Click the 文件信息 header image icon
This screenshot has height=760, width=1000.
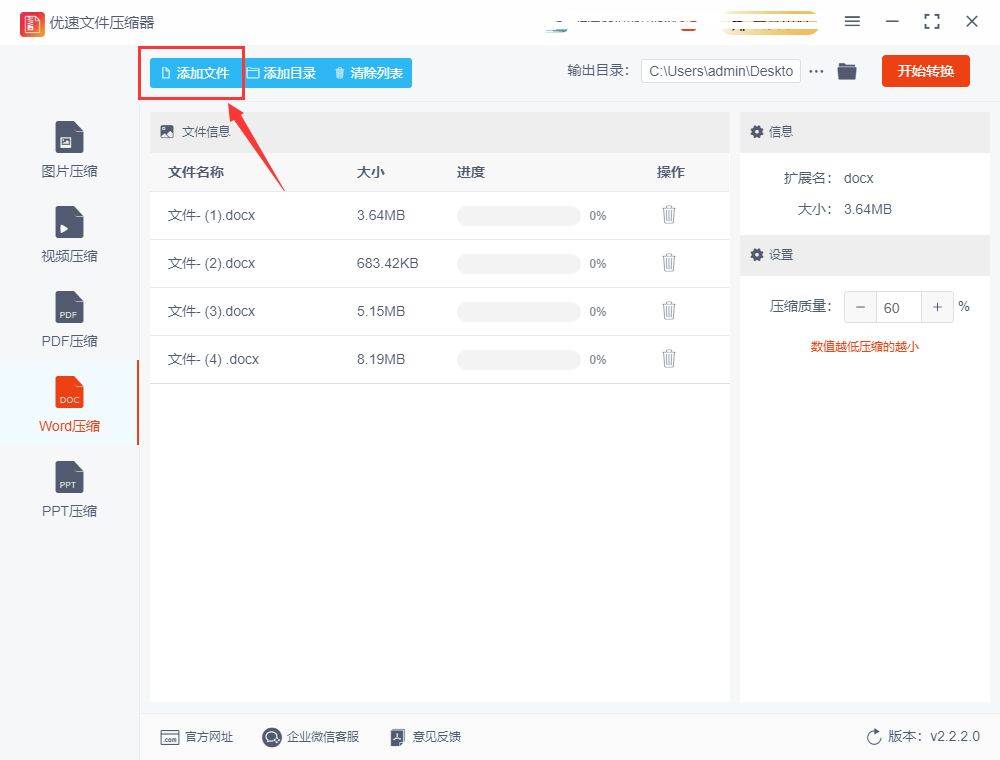tap(167, 132)
